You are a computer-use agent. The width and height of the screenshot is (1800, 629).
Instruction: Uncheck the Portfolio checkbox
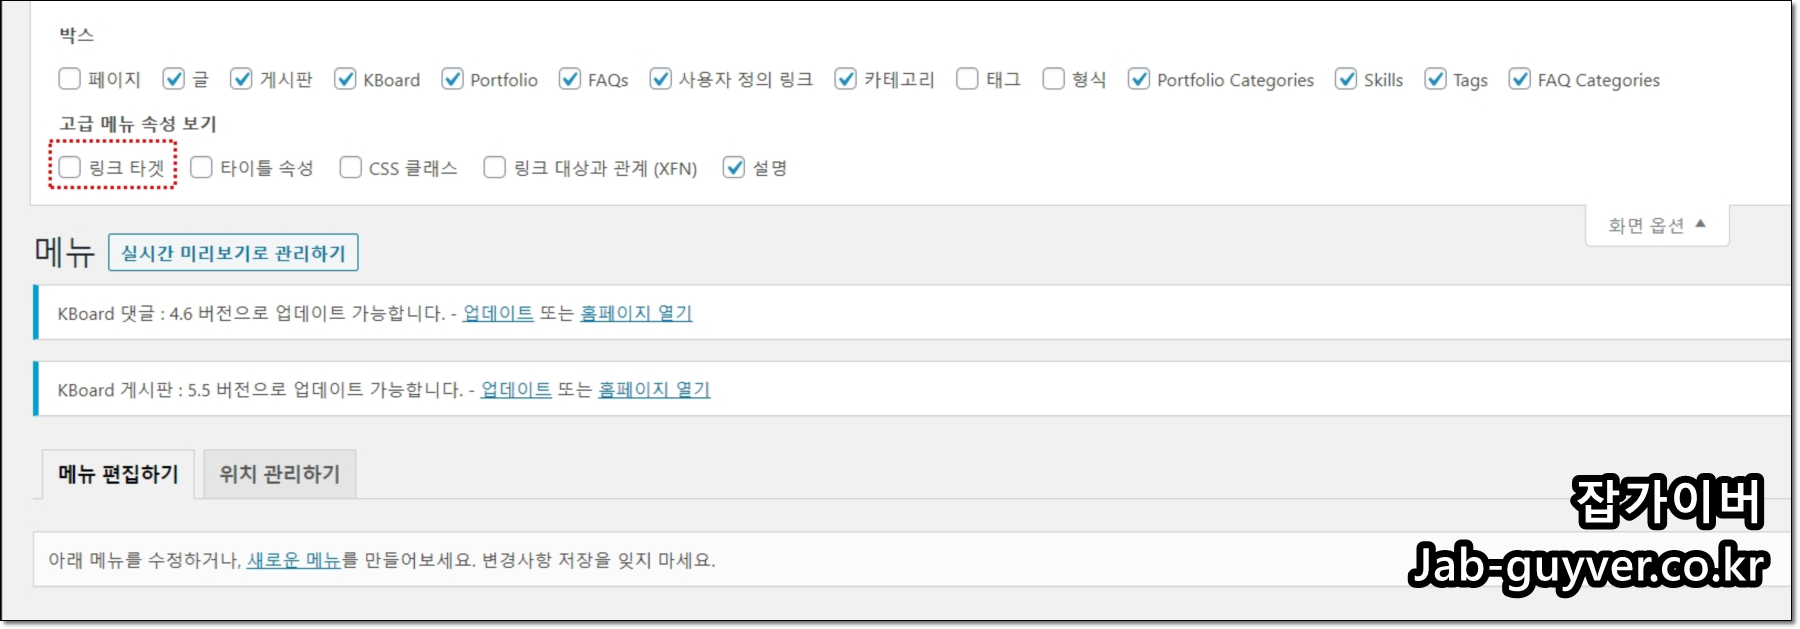point(452,78)
